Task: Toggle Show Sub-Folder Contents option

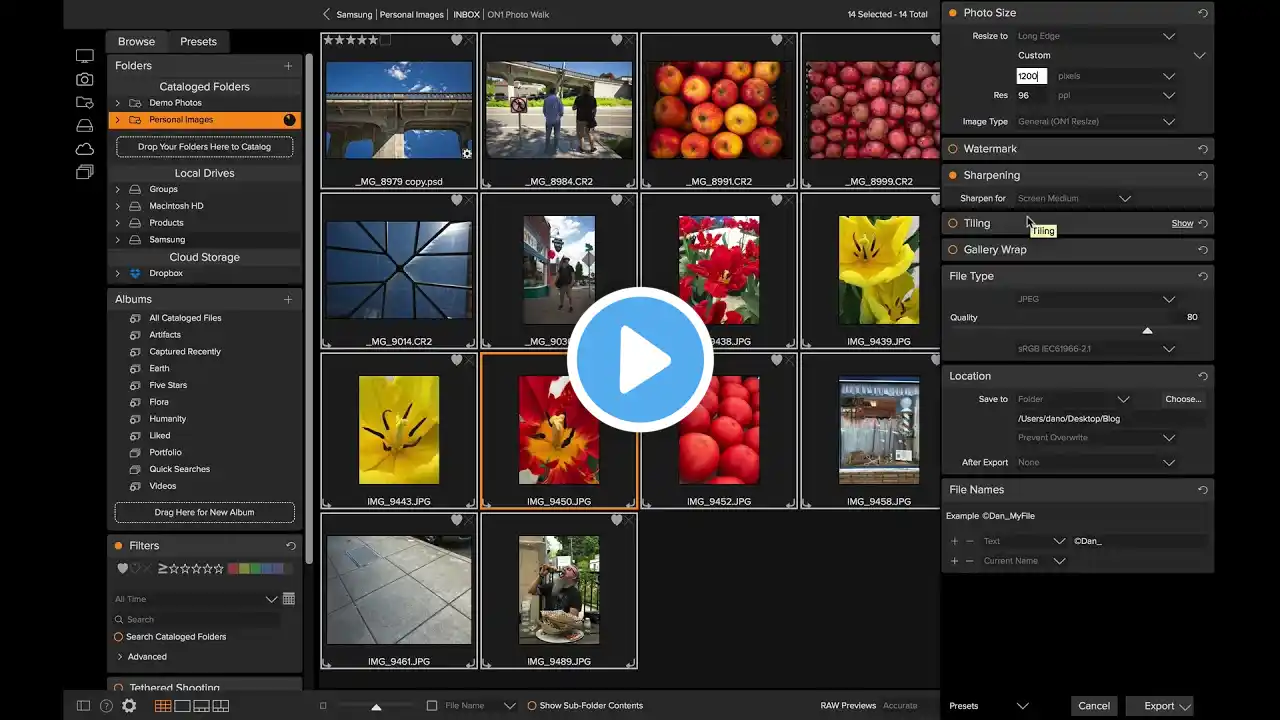Action: (x=532, y=706)
